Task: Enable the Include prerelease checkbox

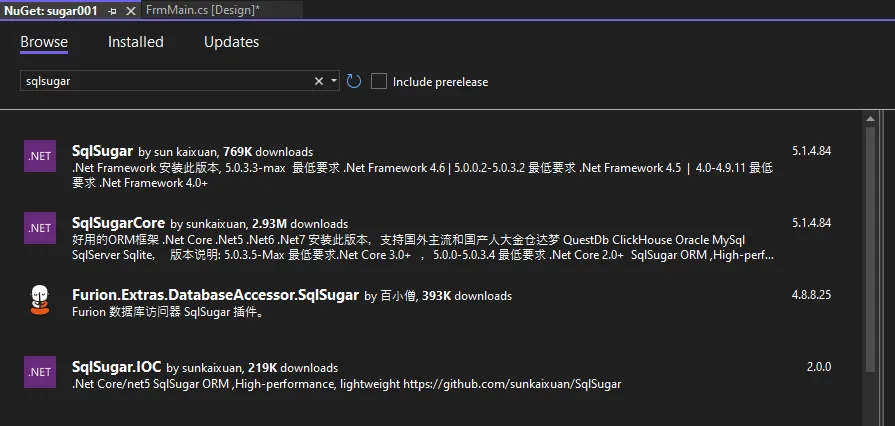Action: [x=379, y=81]
